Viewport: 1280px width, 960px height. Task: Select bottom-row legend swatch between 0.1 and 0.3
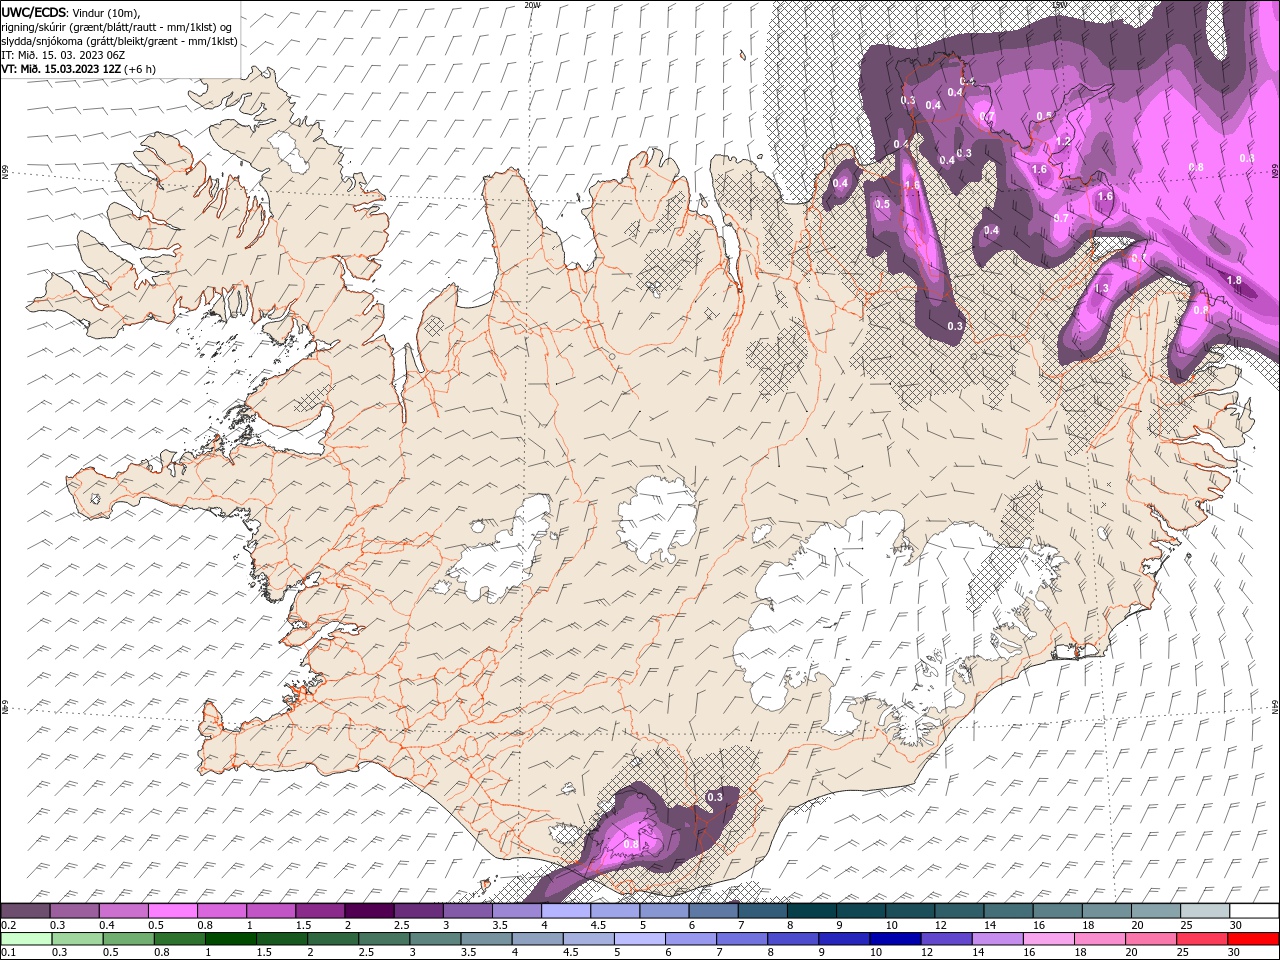(x=26, y=939)
